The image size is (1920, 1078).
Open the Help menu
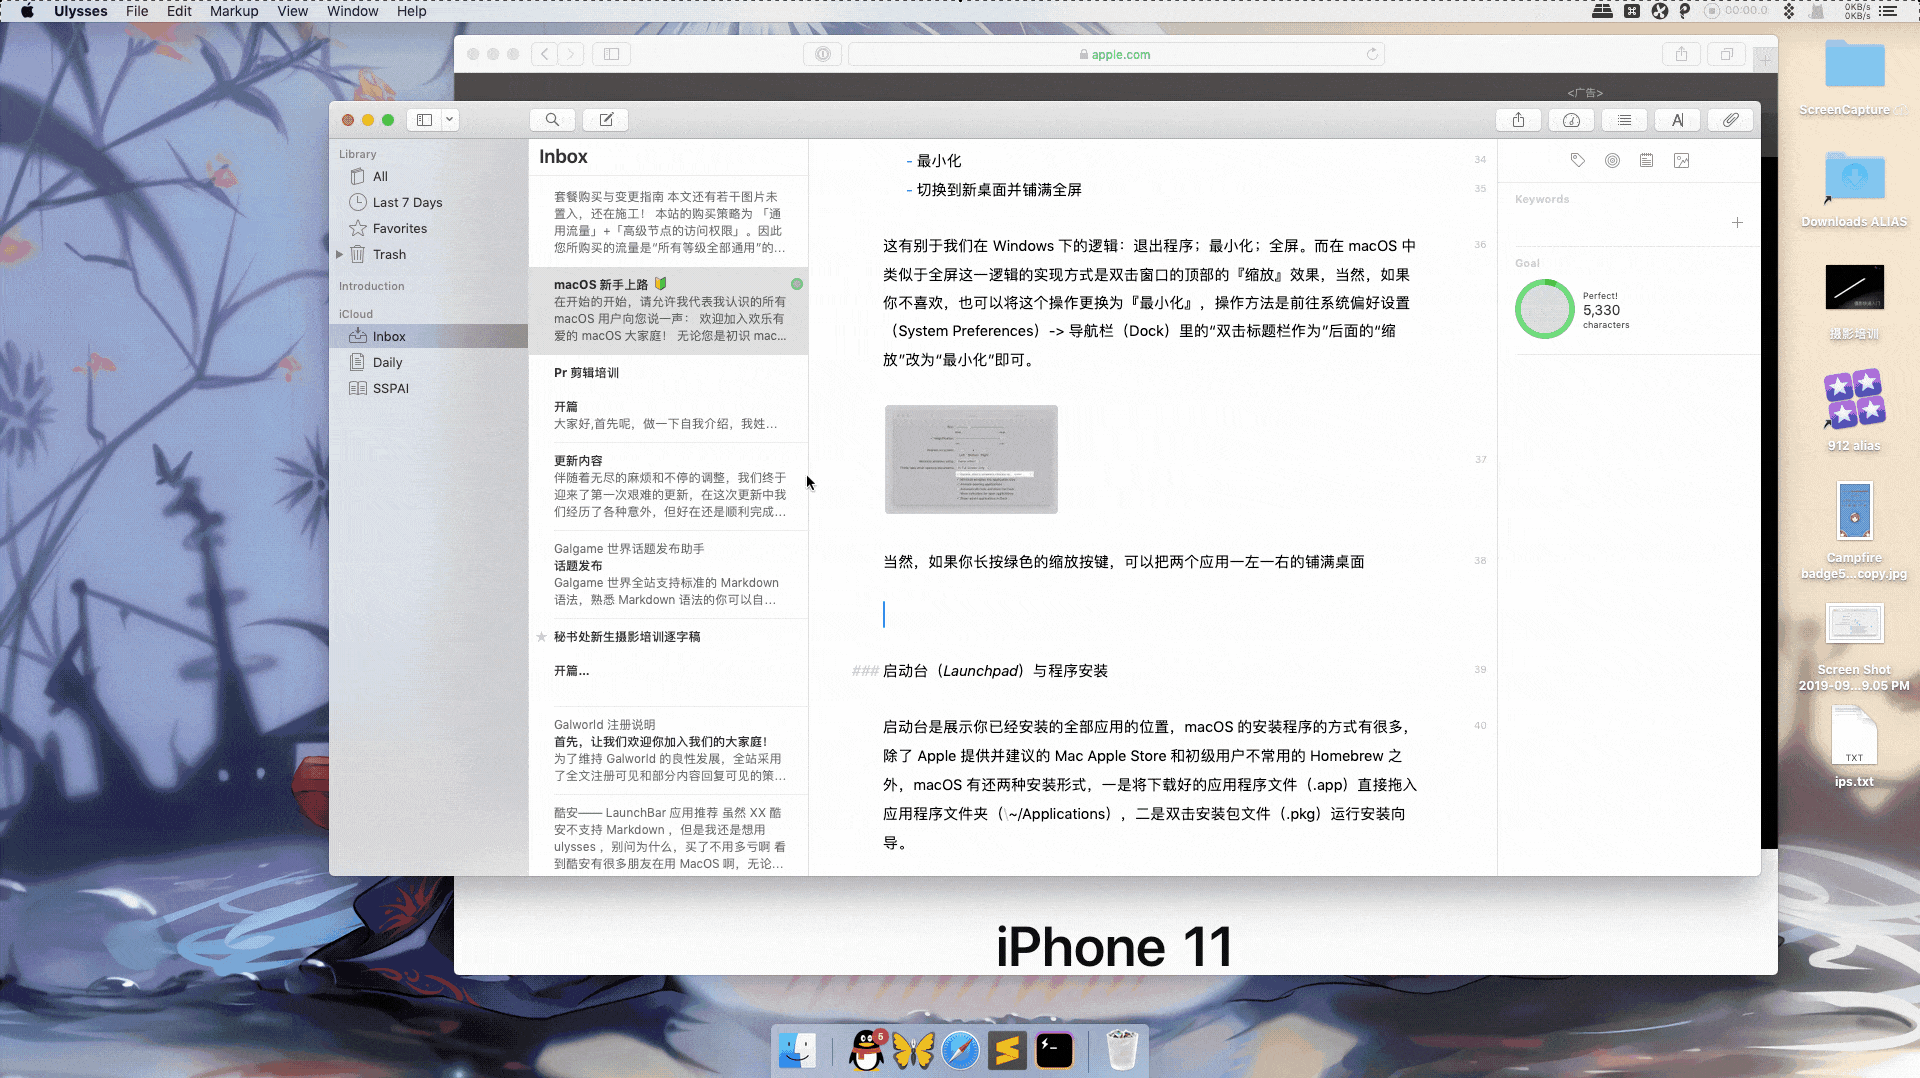click(x=411, y=11)
